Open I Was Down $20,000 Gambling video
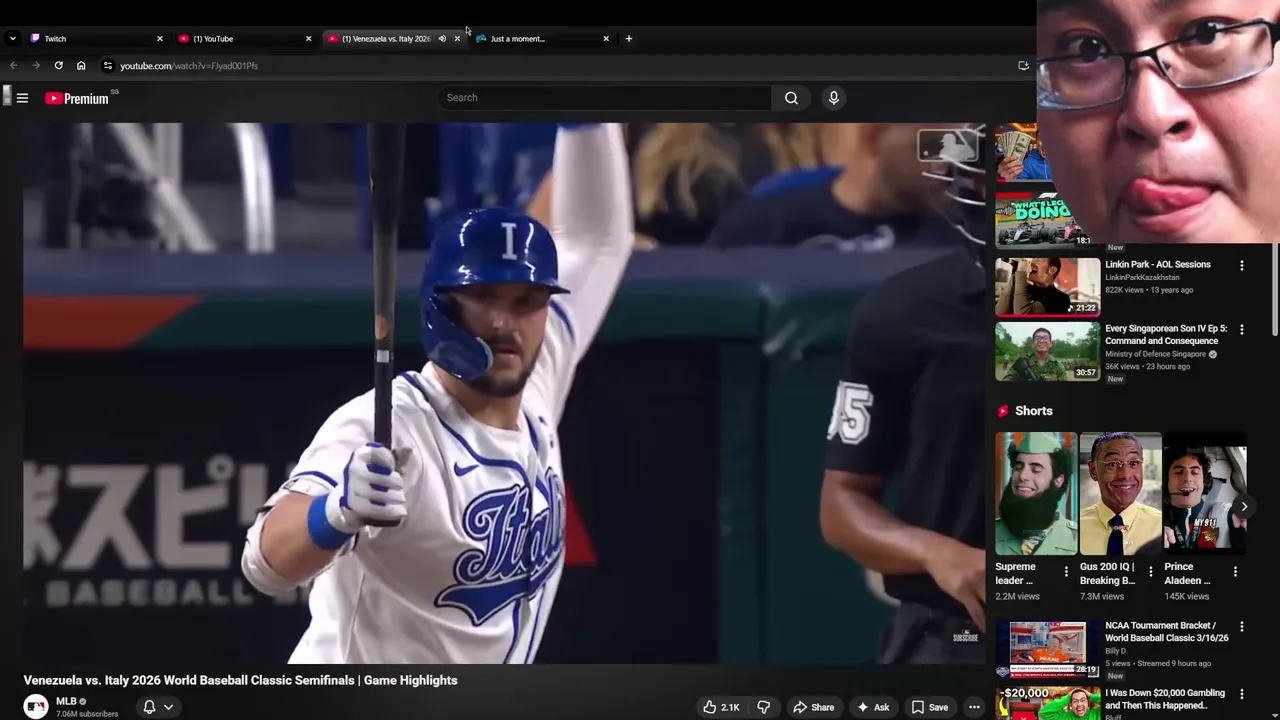 pyautogui.click(x=1164, y=699)
